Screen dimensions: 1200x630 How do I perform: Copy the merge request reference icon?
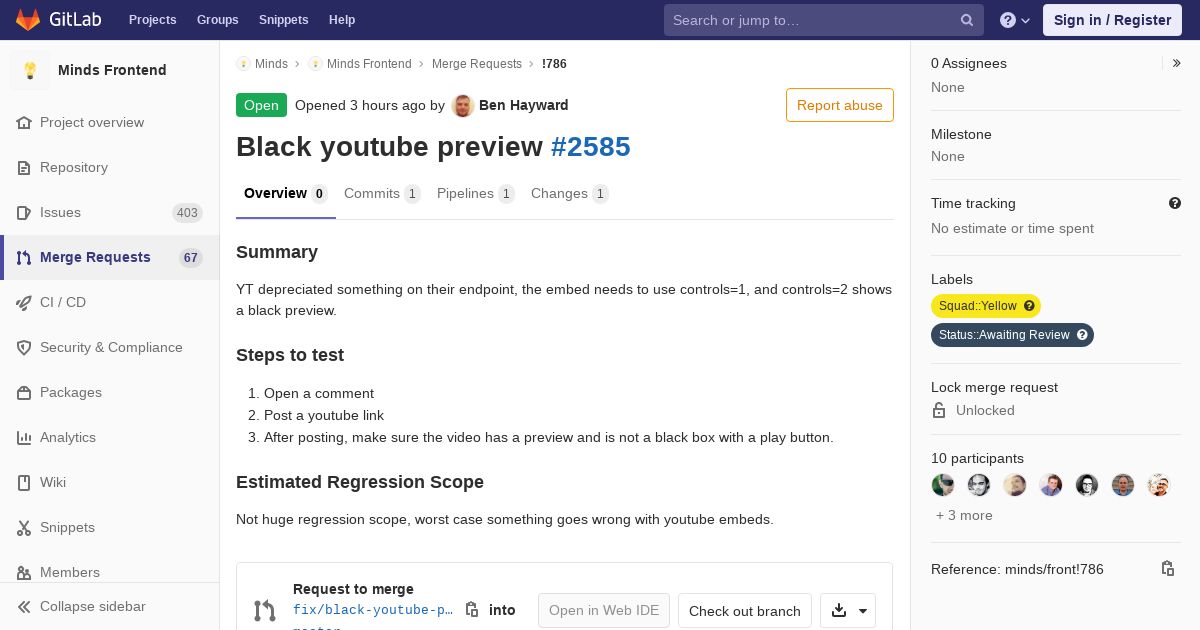pos(1167,569)
